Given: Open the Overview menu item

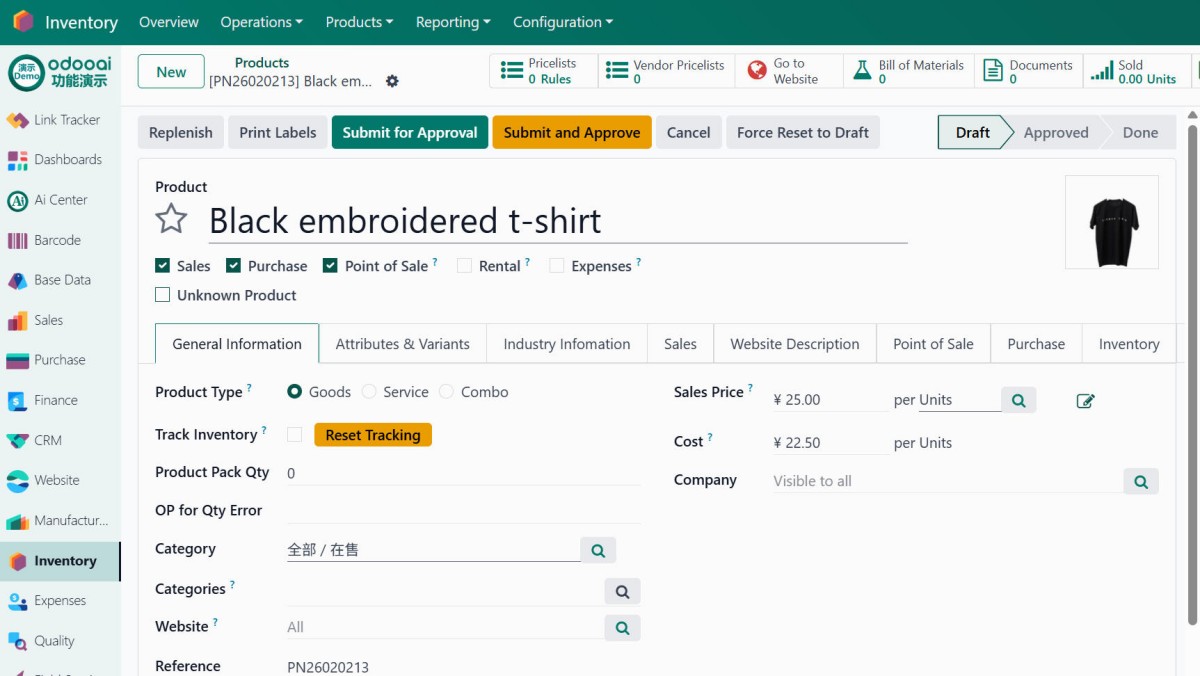Looking at the screenshot, I should 169,22.
